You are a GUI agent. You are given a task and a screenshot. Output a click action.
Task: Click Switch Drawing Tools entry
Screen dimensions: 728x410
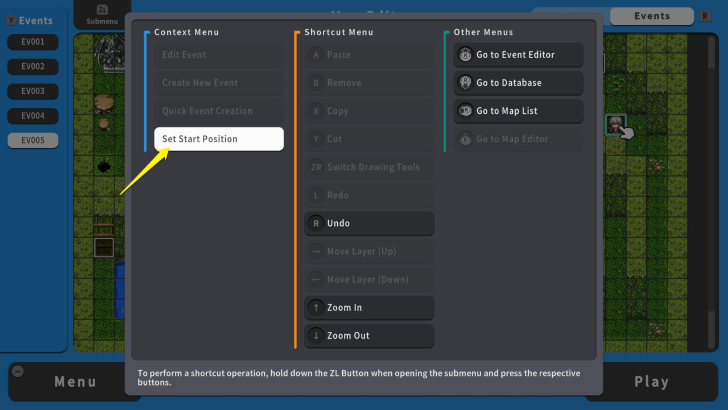pos(369,167)
